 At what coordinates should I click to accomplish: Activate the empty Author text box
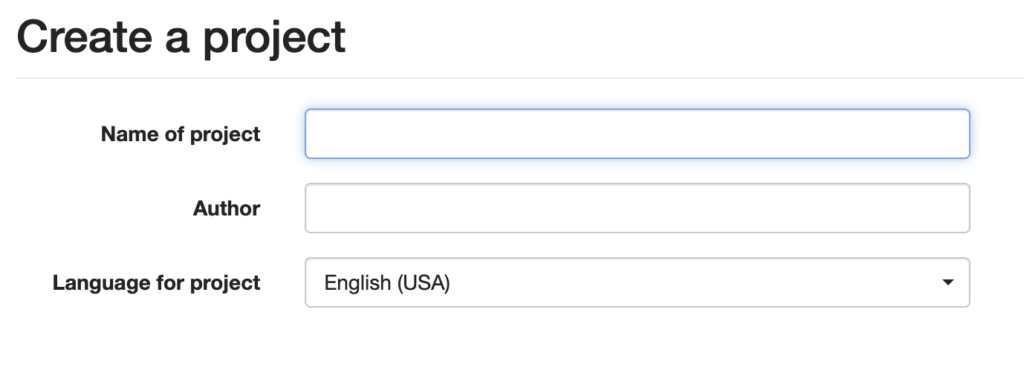click(637, 208)
